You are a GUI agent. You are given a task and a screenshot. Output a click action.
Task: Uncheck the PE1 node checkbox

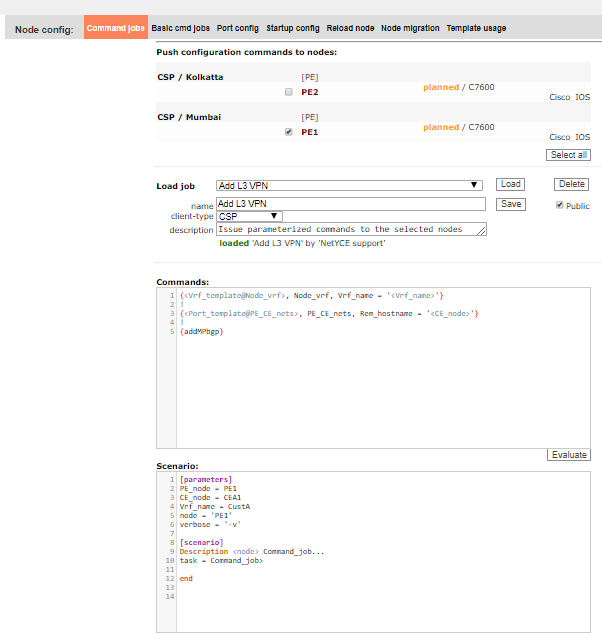(x=289, y=131)
